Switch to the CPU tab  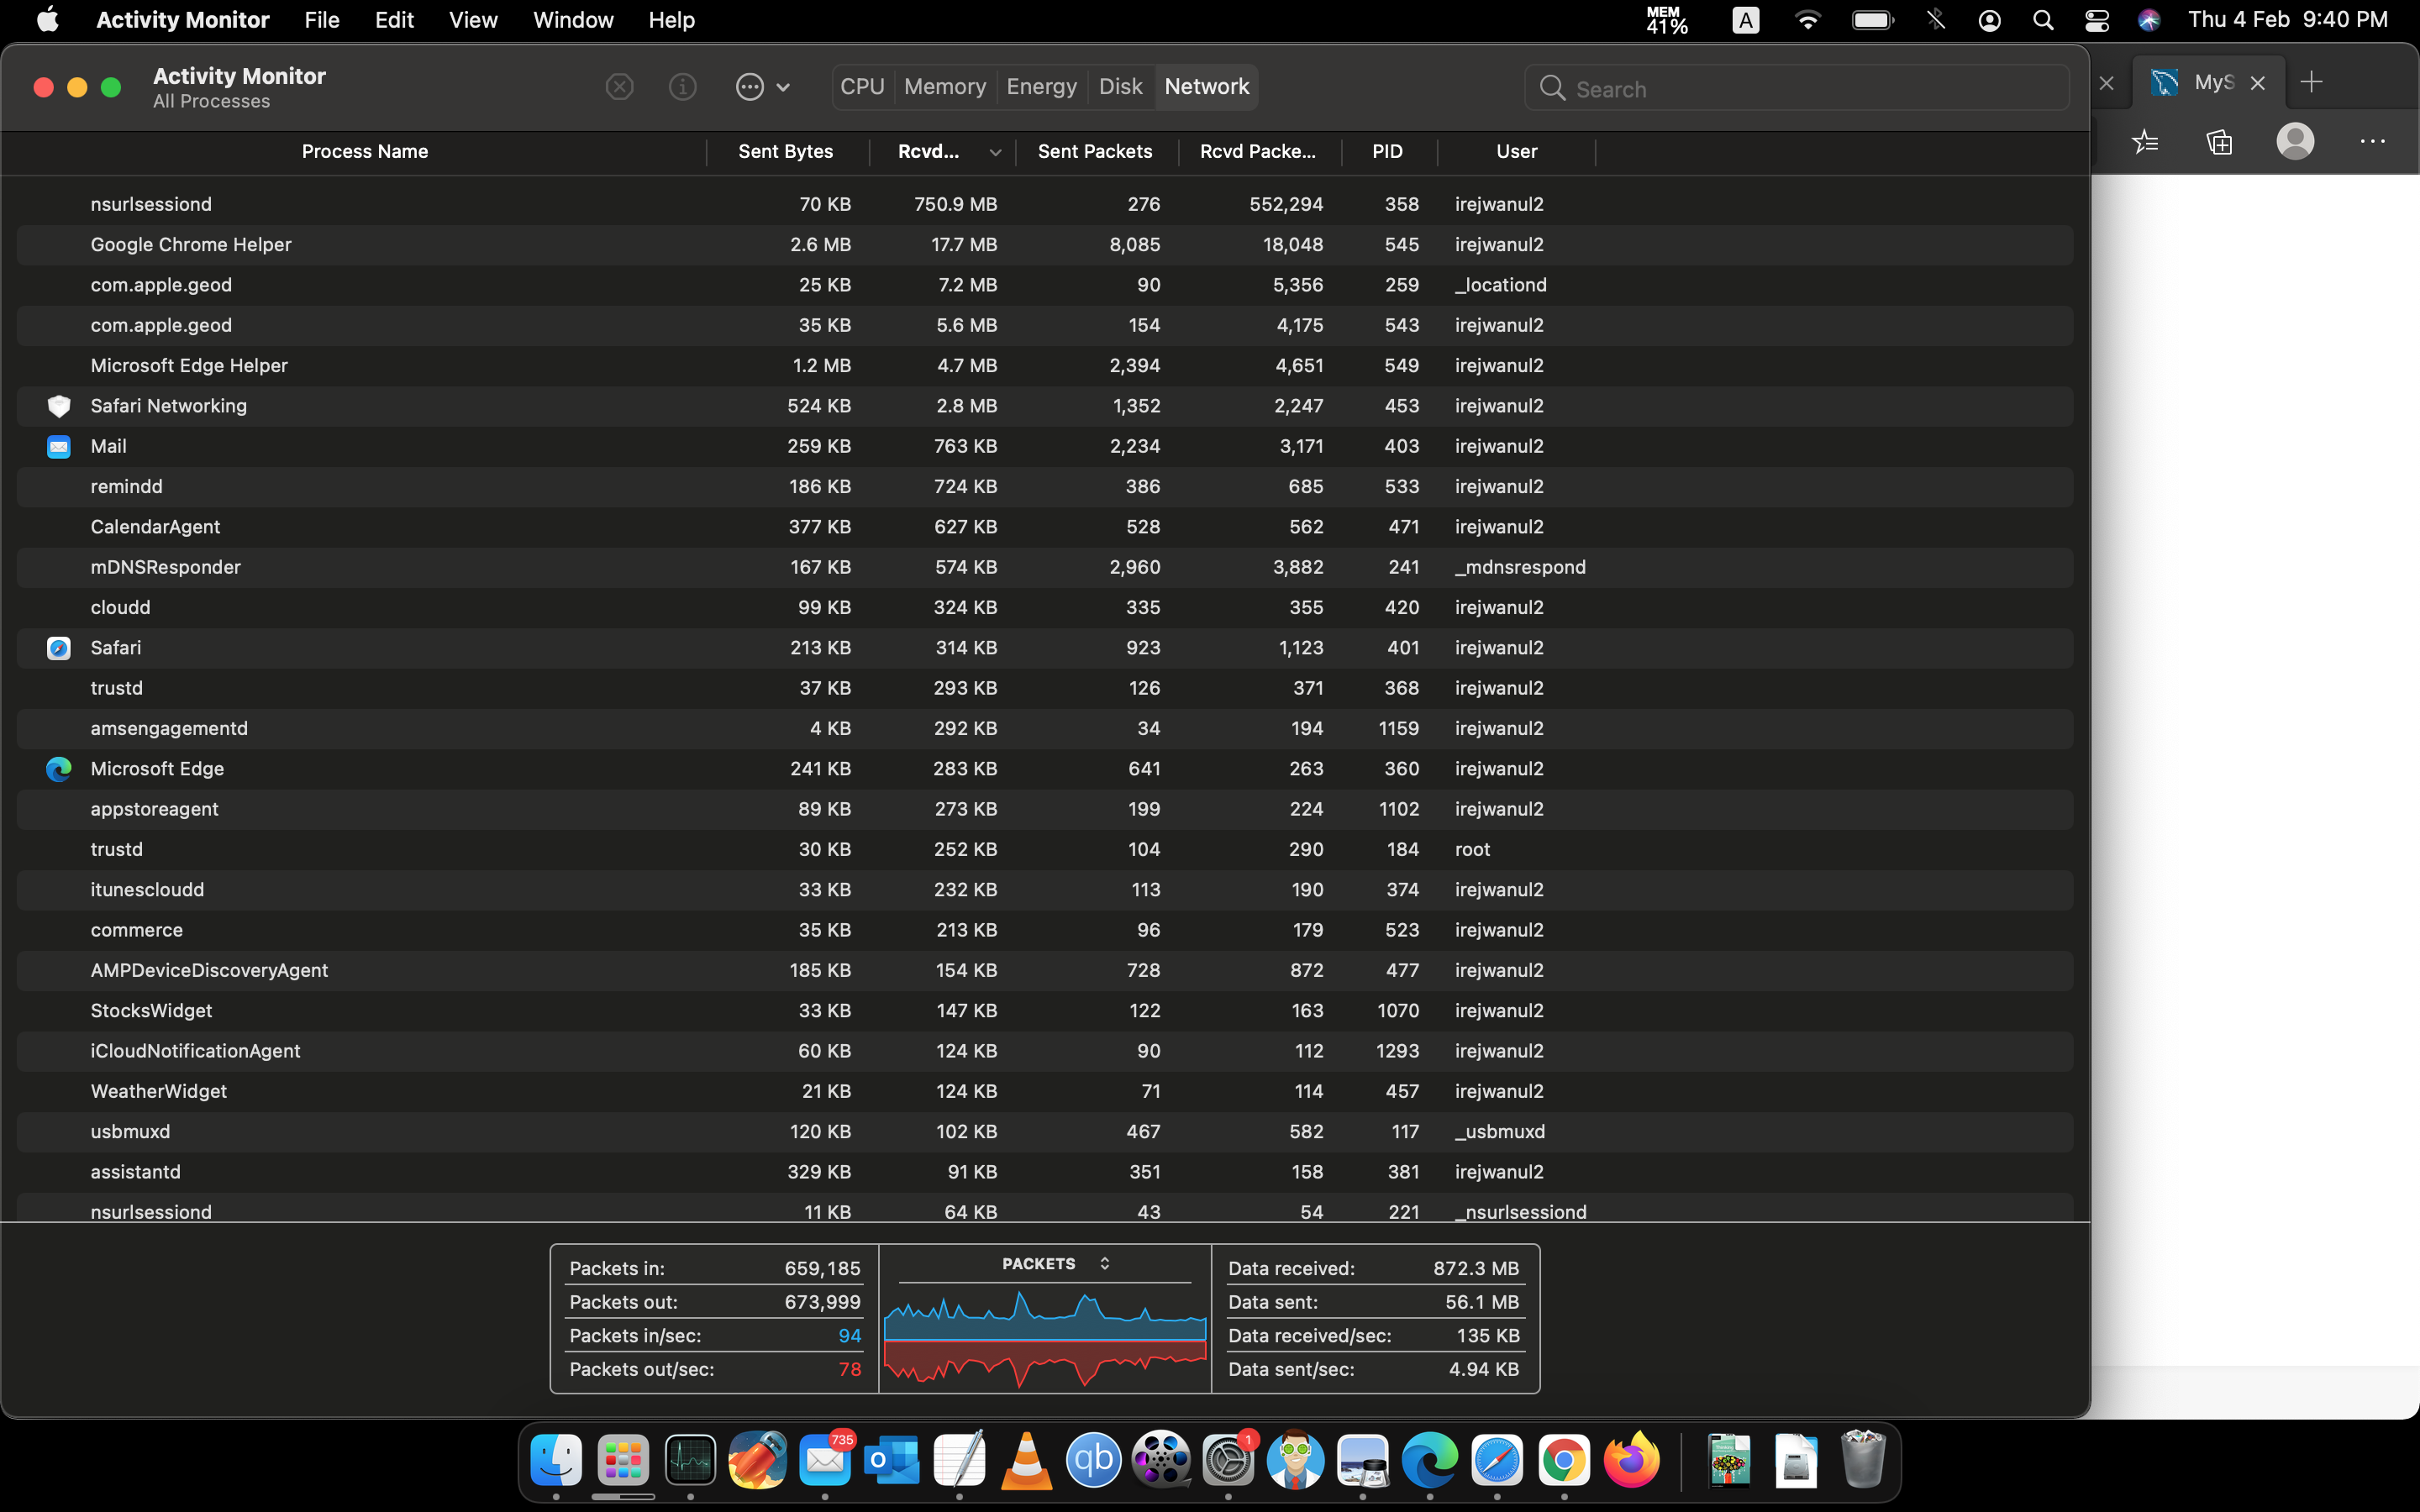[862, 87]
